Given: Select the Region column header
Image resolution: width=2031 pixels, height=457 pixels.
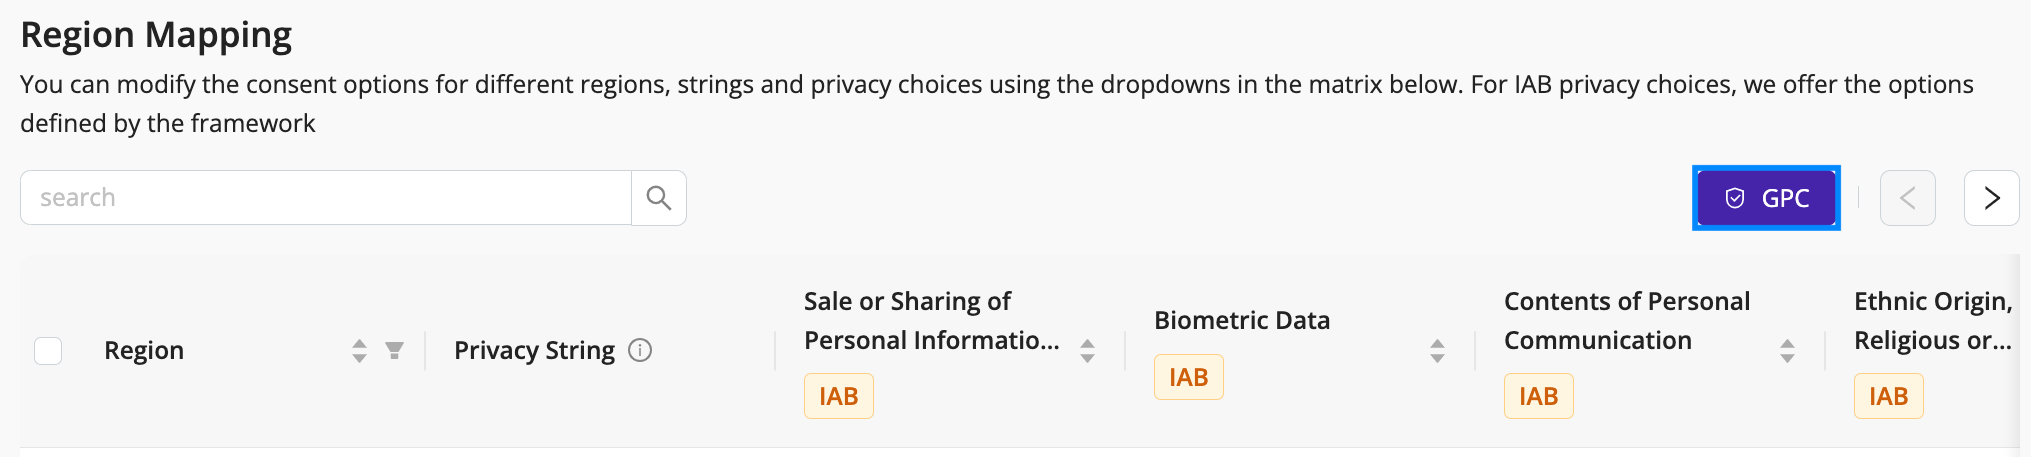Looking at the screenshot, I should [x=144, y=350].
